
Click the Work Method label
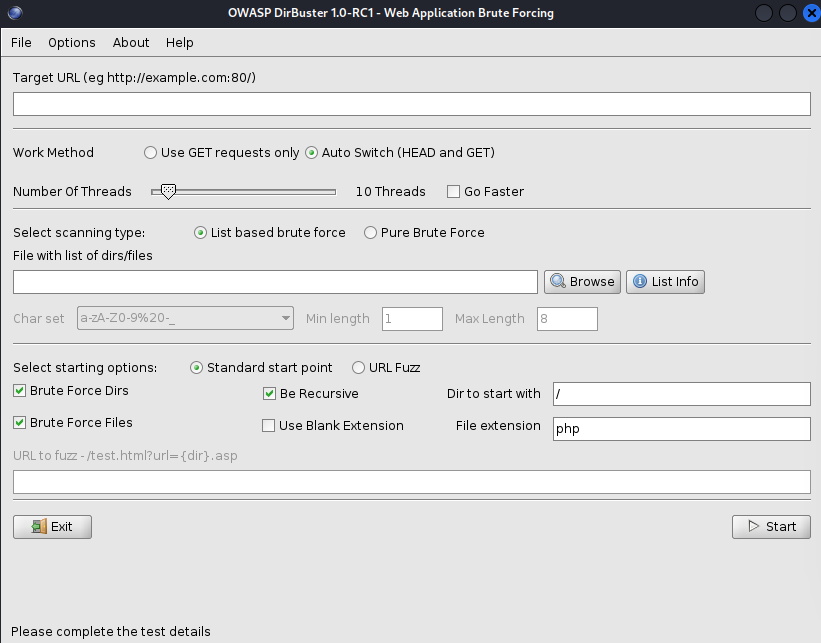pyautogui.click(x=53, y=152)
